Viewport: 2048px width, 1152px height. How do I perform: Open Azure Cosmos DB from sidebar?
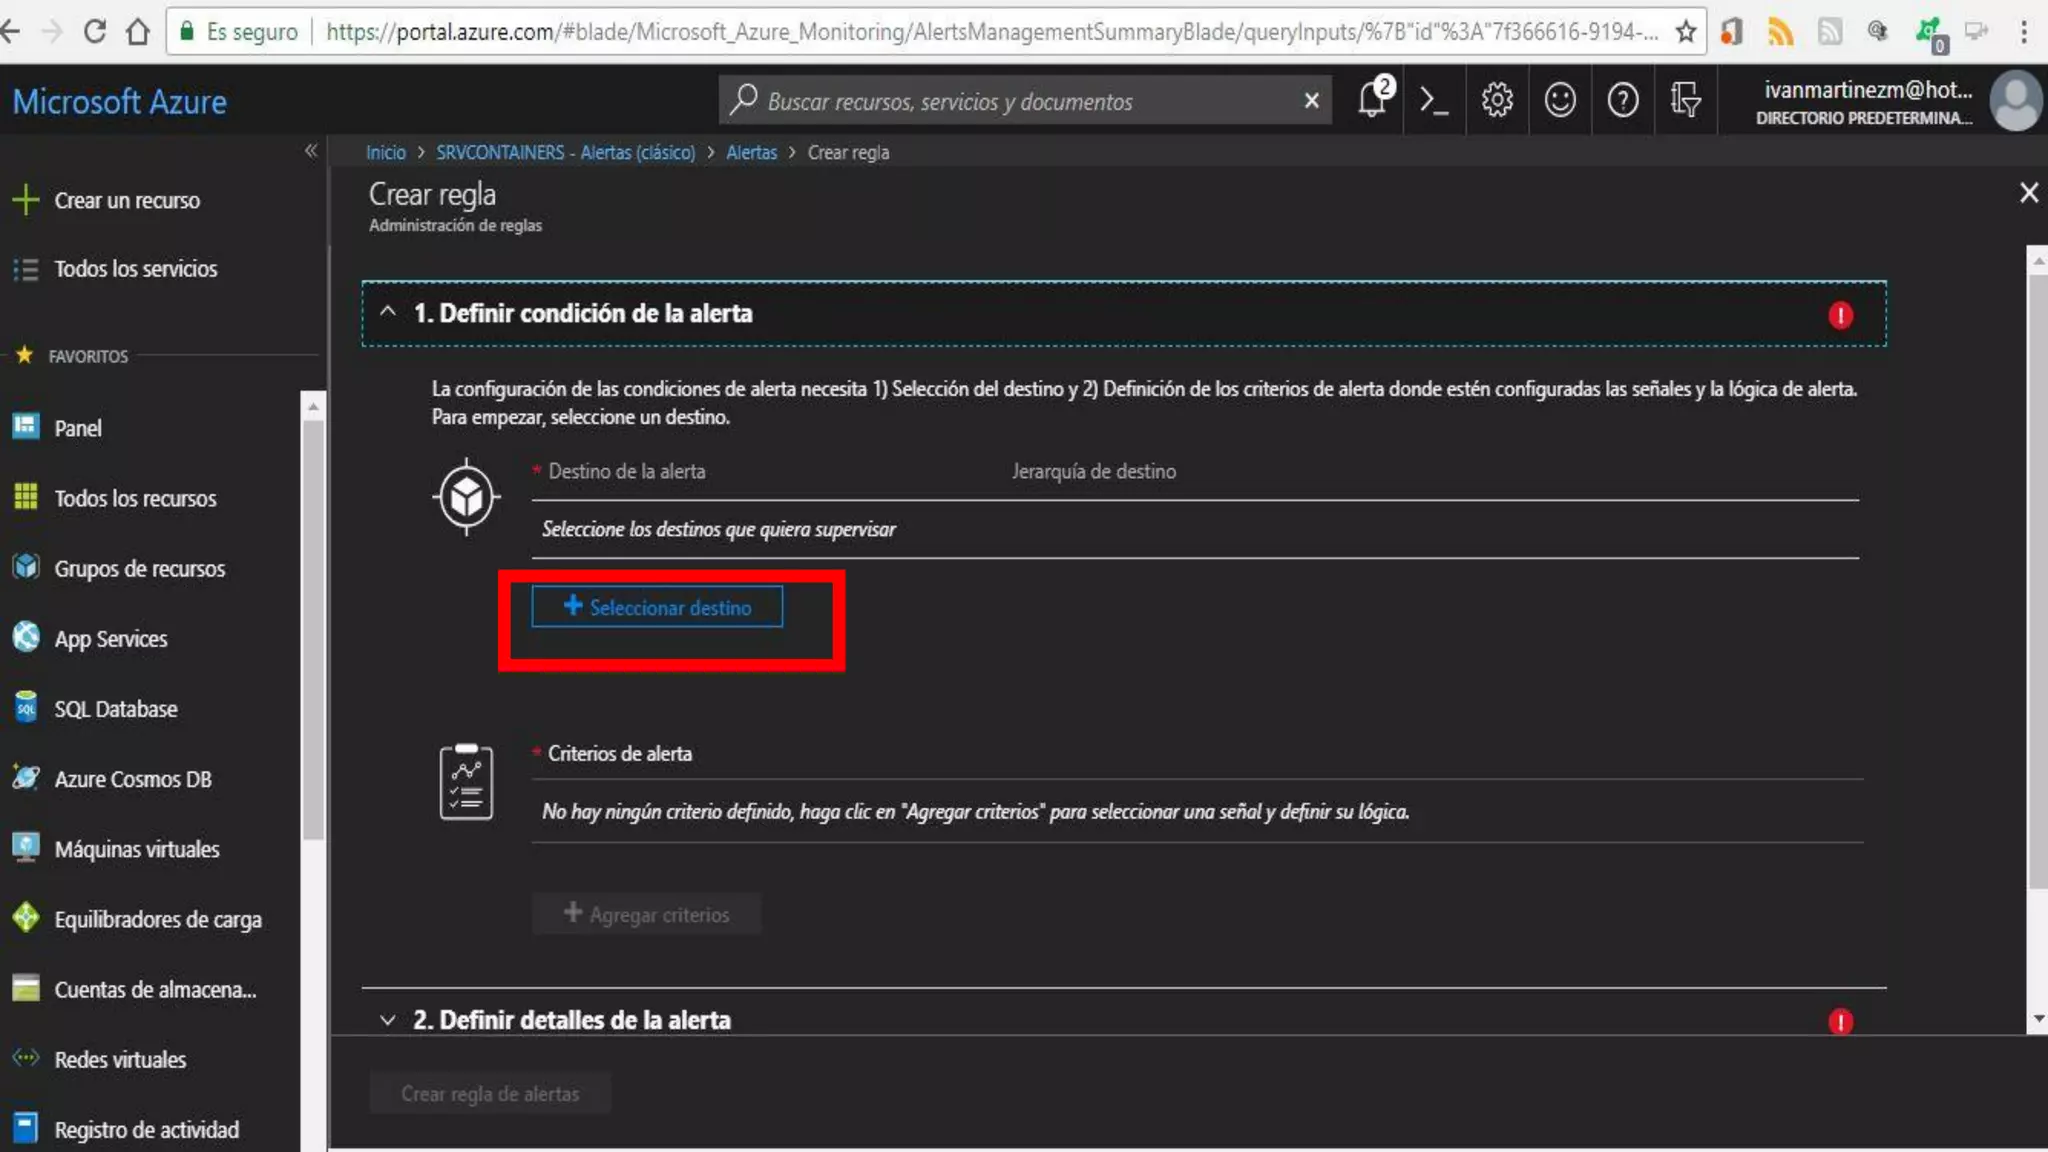tap(132, 779)
